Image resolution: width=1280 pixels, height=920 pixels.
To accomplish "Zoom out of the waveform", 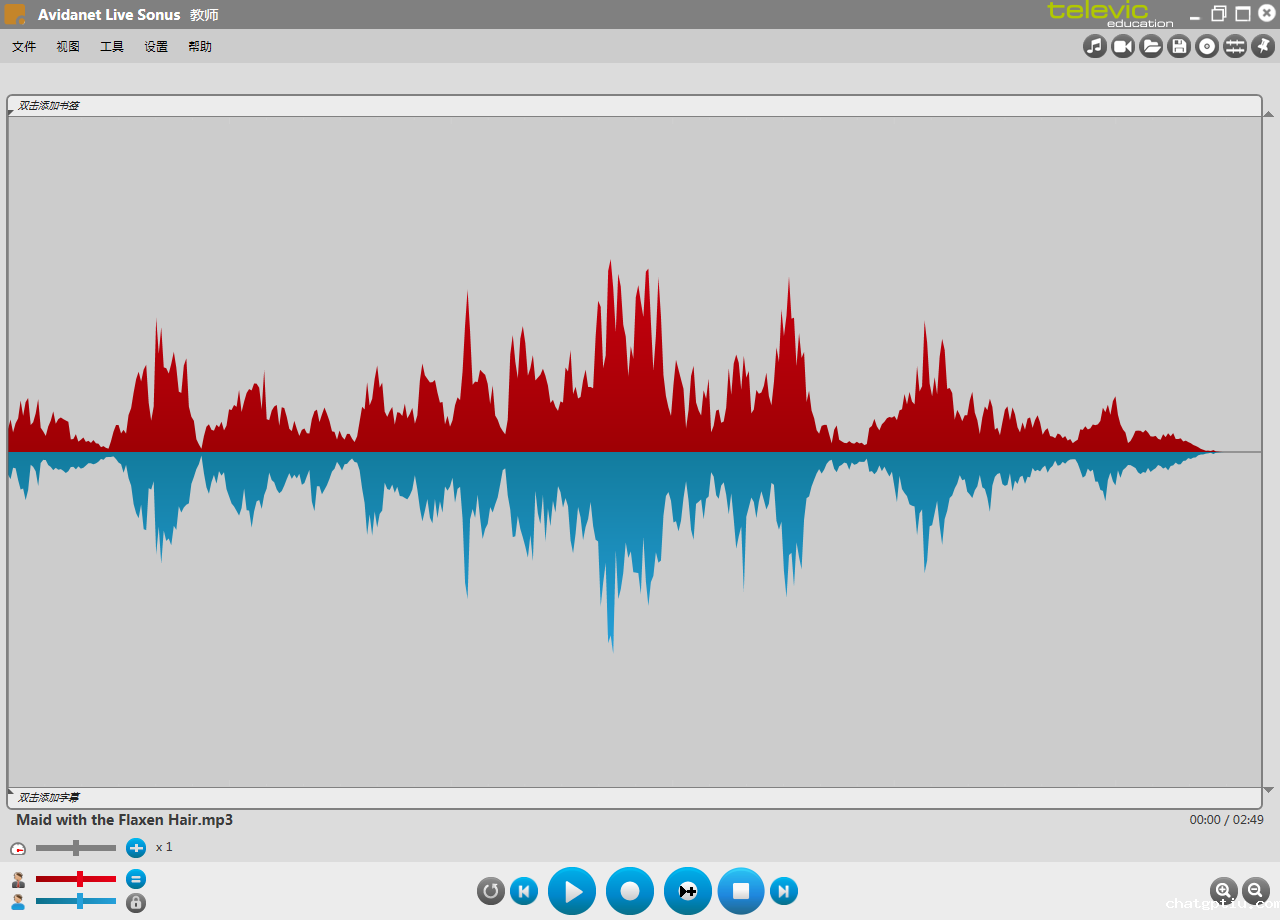I will (1255, 890).
